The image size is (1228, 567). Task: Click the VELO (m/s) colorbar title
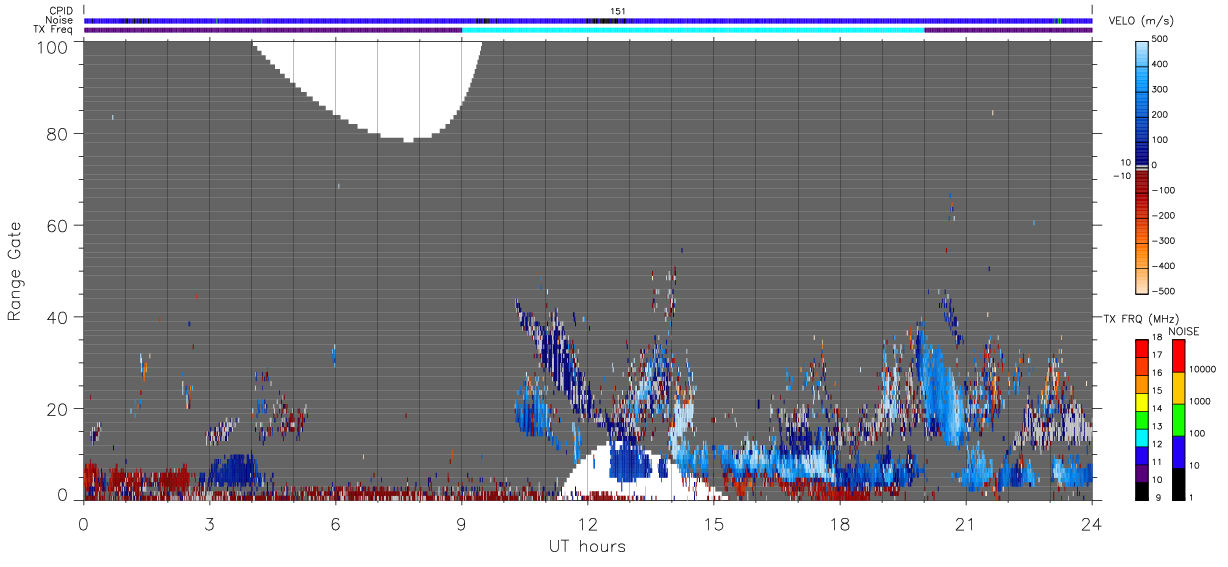(x=1143, y=22)
